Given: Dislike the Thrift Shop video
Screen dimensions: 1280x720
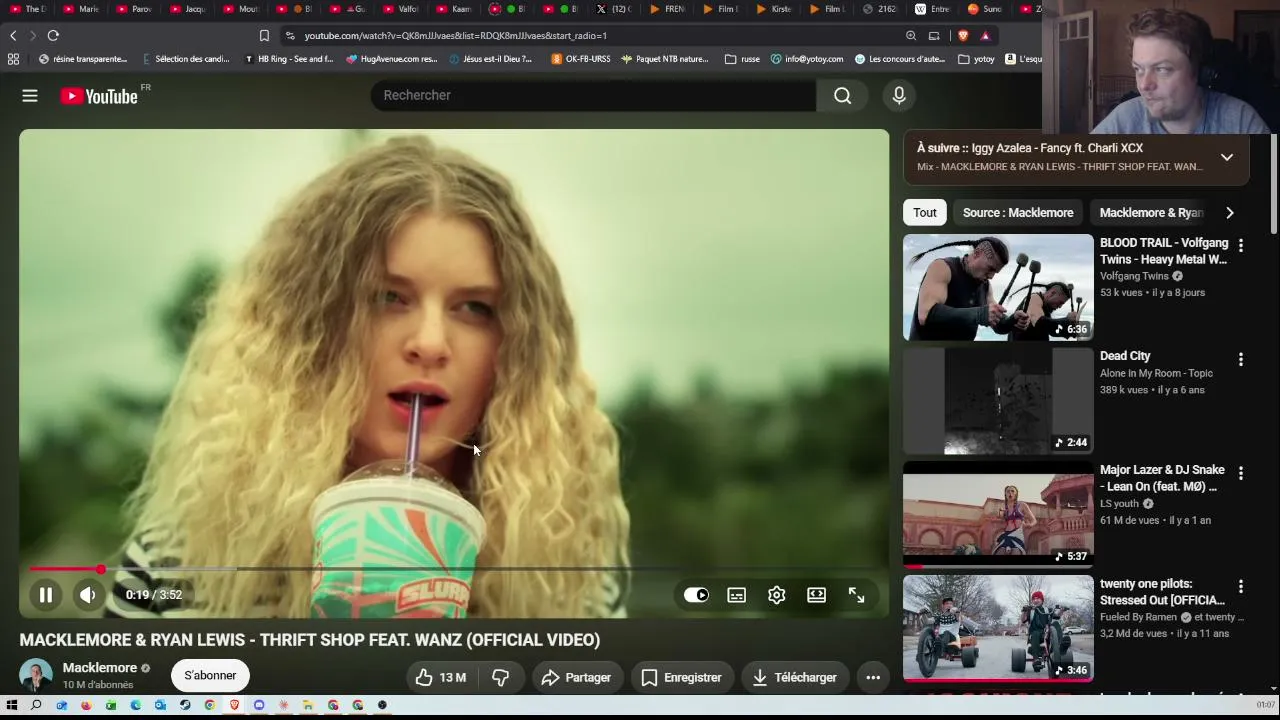Looking at the screenshot, I should pos(501,678).
